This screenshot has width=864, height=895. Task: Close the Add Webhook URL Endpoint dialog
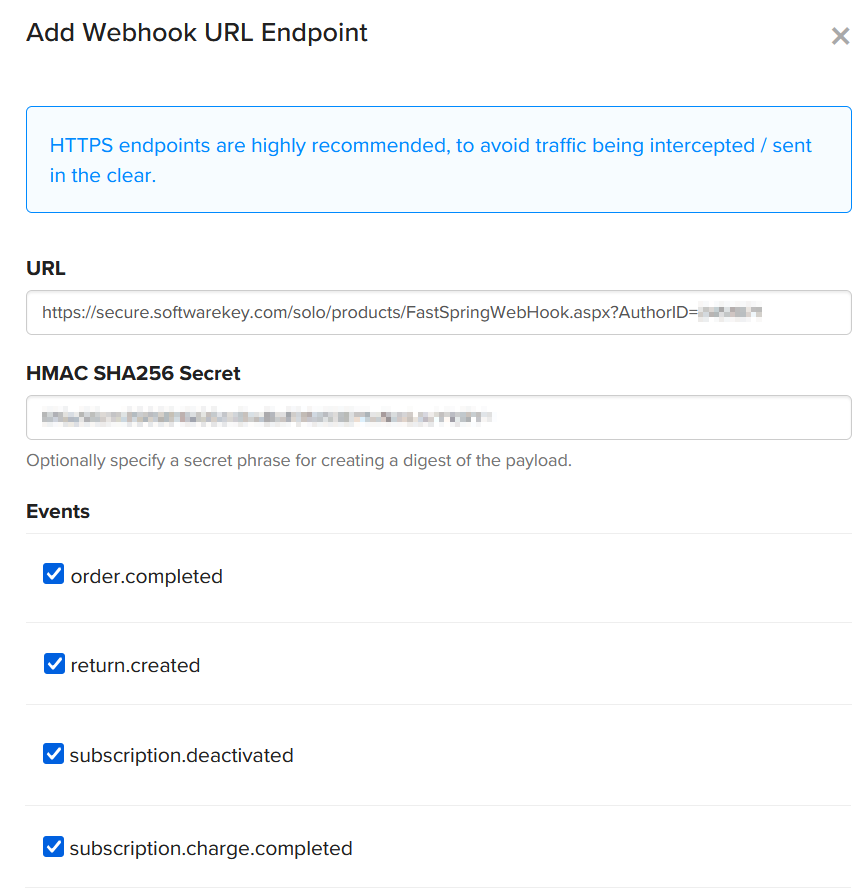pos(840,37)
